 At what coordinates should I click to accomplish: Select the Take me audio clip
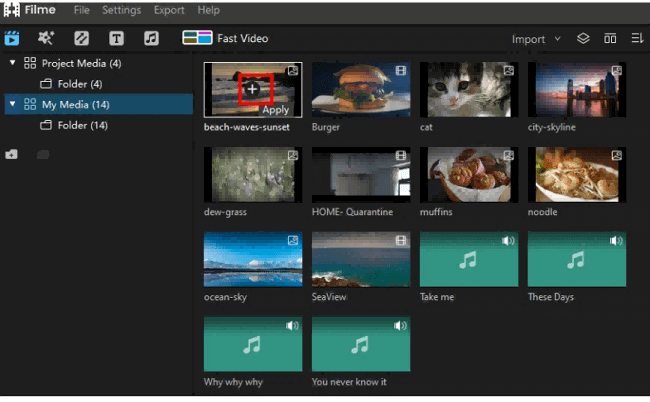(x=469, y=259)
